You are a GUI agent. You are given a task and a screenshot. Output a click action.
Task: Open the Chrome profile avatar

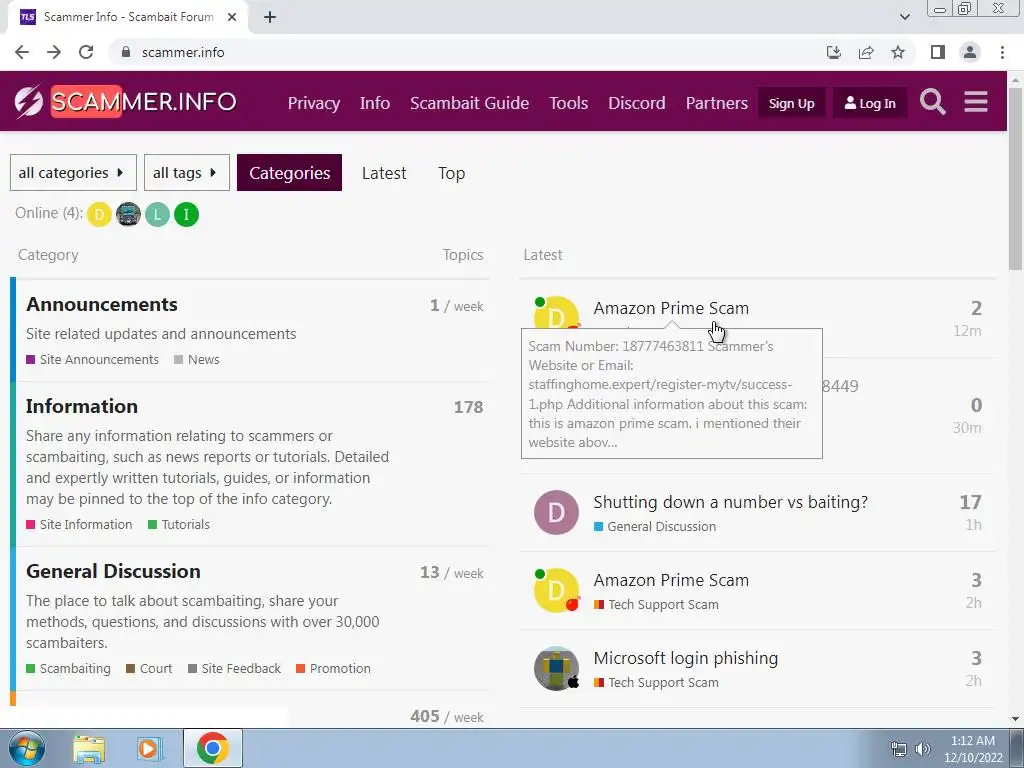click(970, 52)
